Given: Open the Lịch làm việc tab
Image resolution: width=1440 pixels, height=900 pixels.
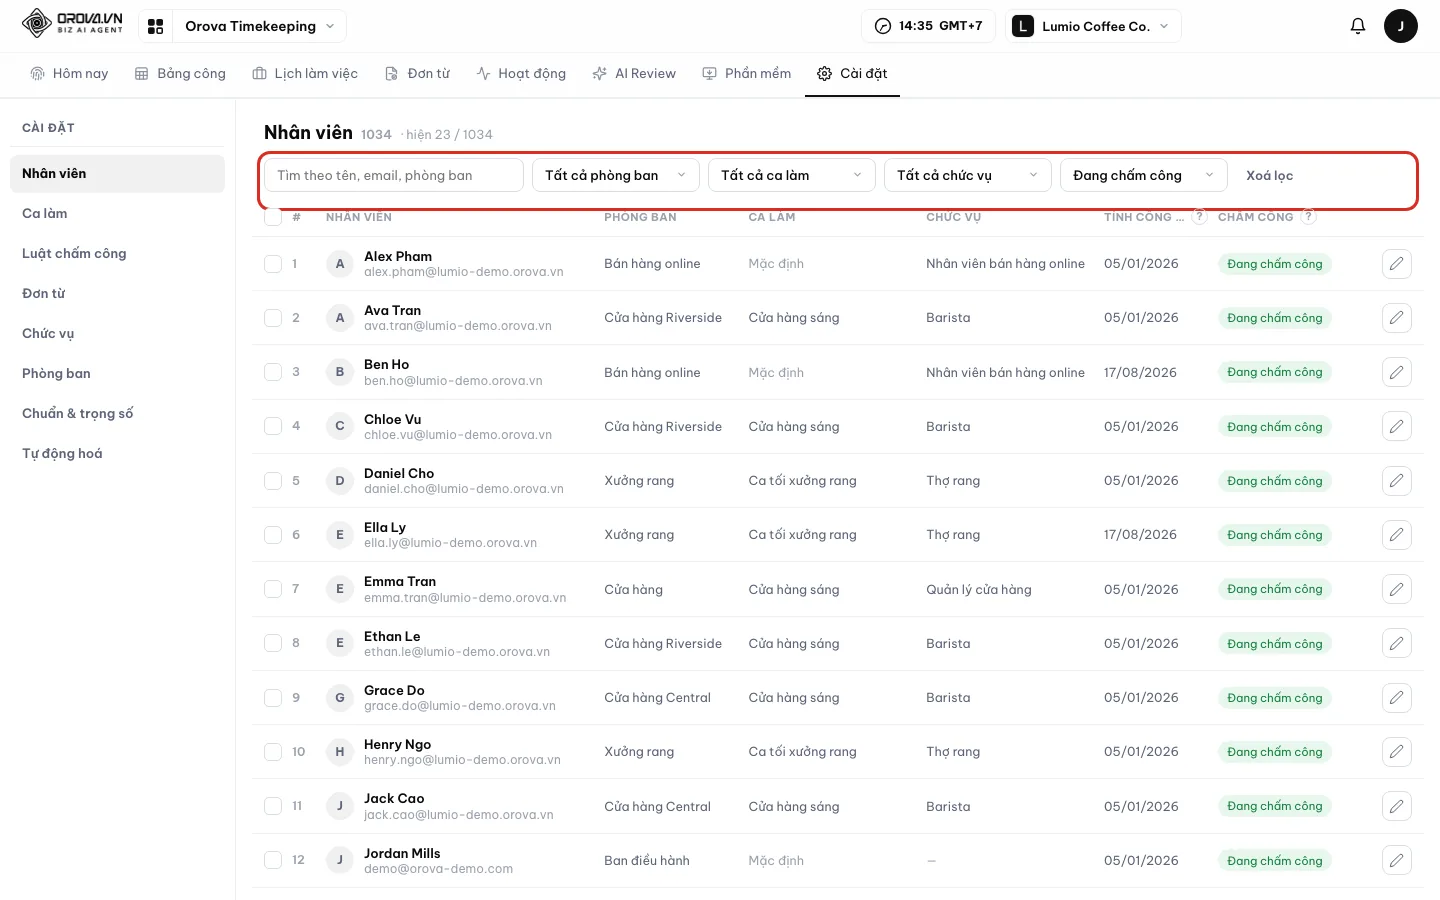Looking at the screenshot, I should tap(305, 73).
